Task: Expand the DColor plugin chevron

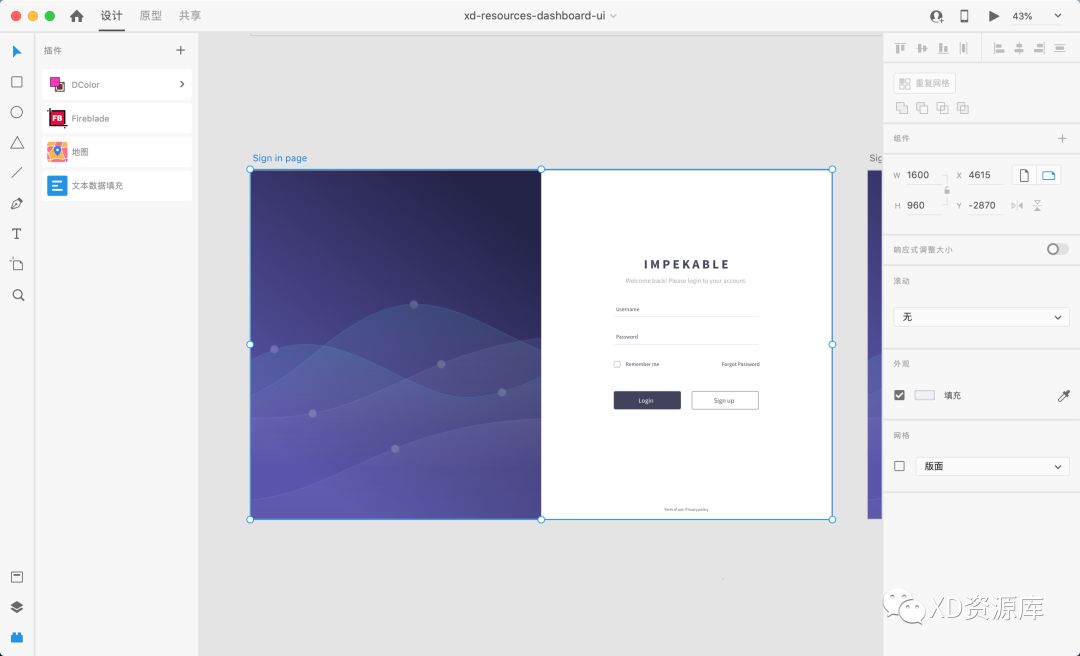Action: click(182, 84)
